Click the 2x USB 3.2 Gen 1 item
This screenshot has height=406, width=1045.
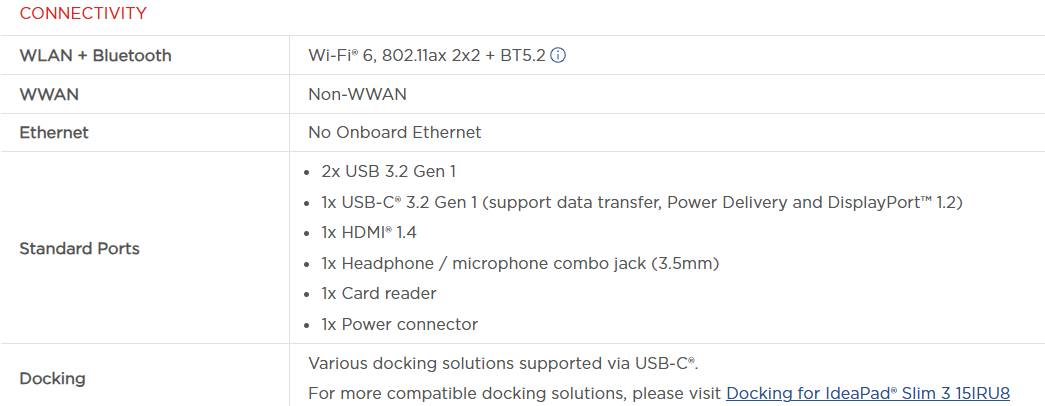point(389,172)
